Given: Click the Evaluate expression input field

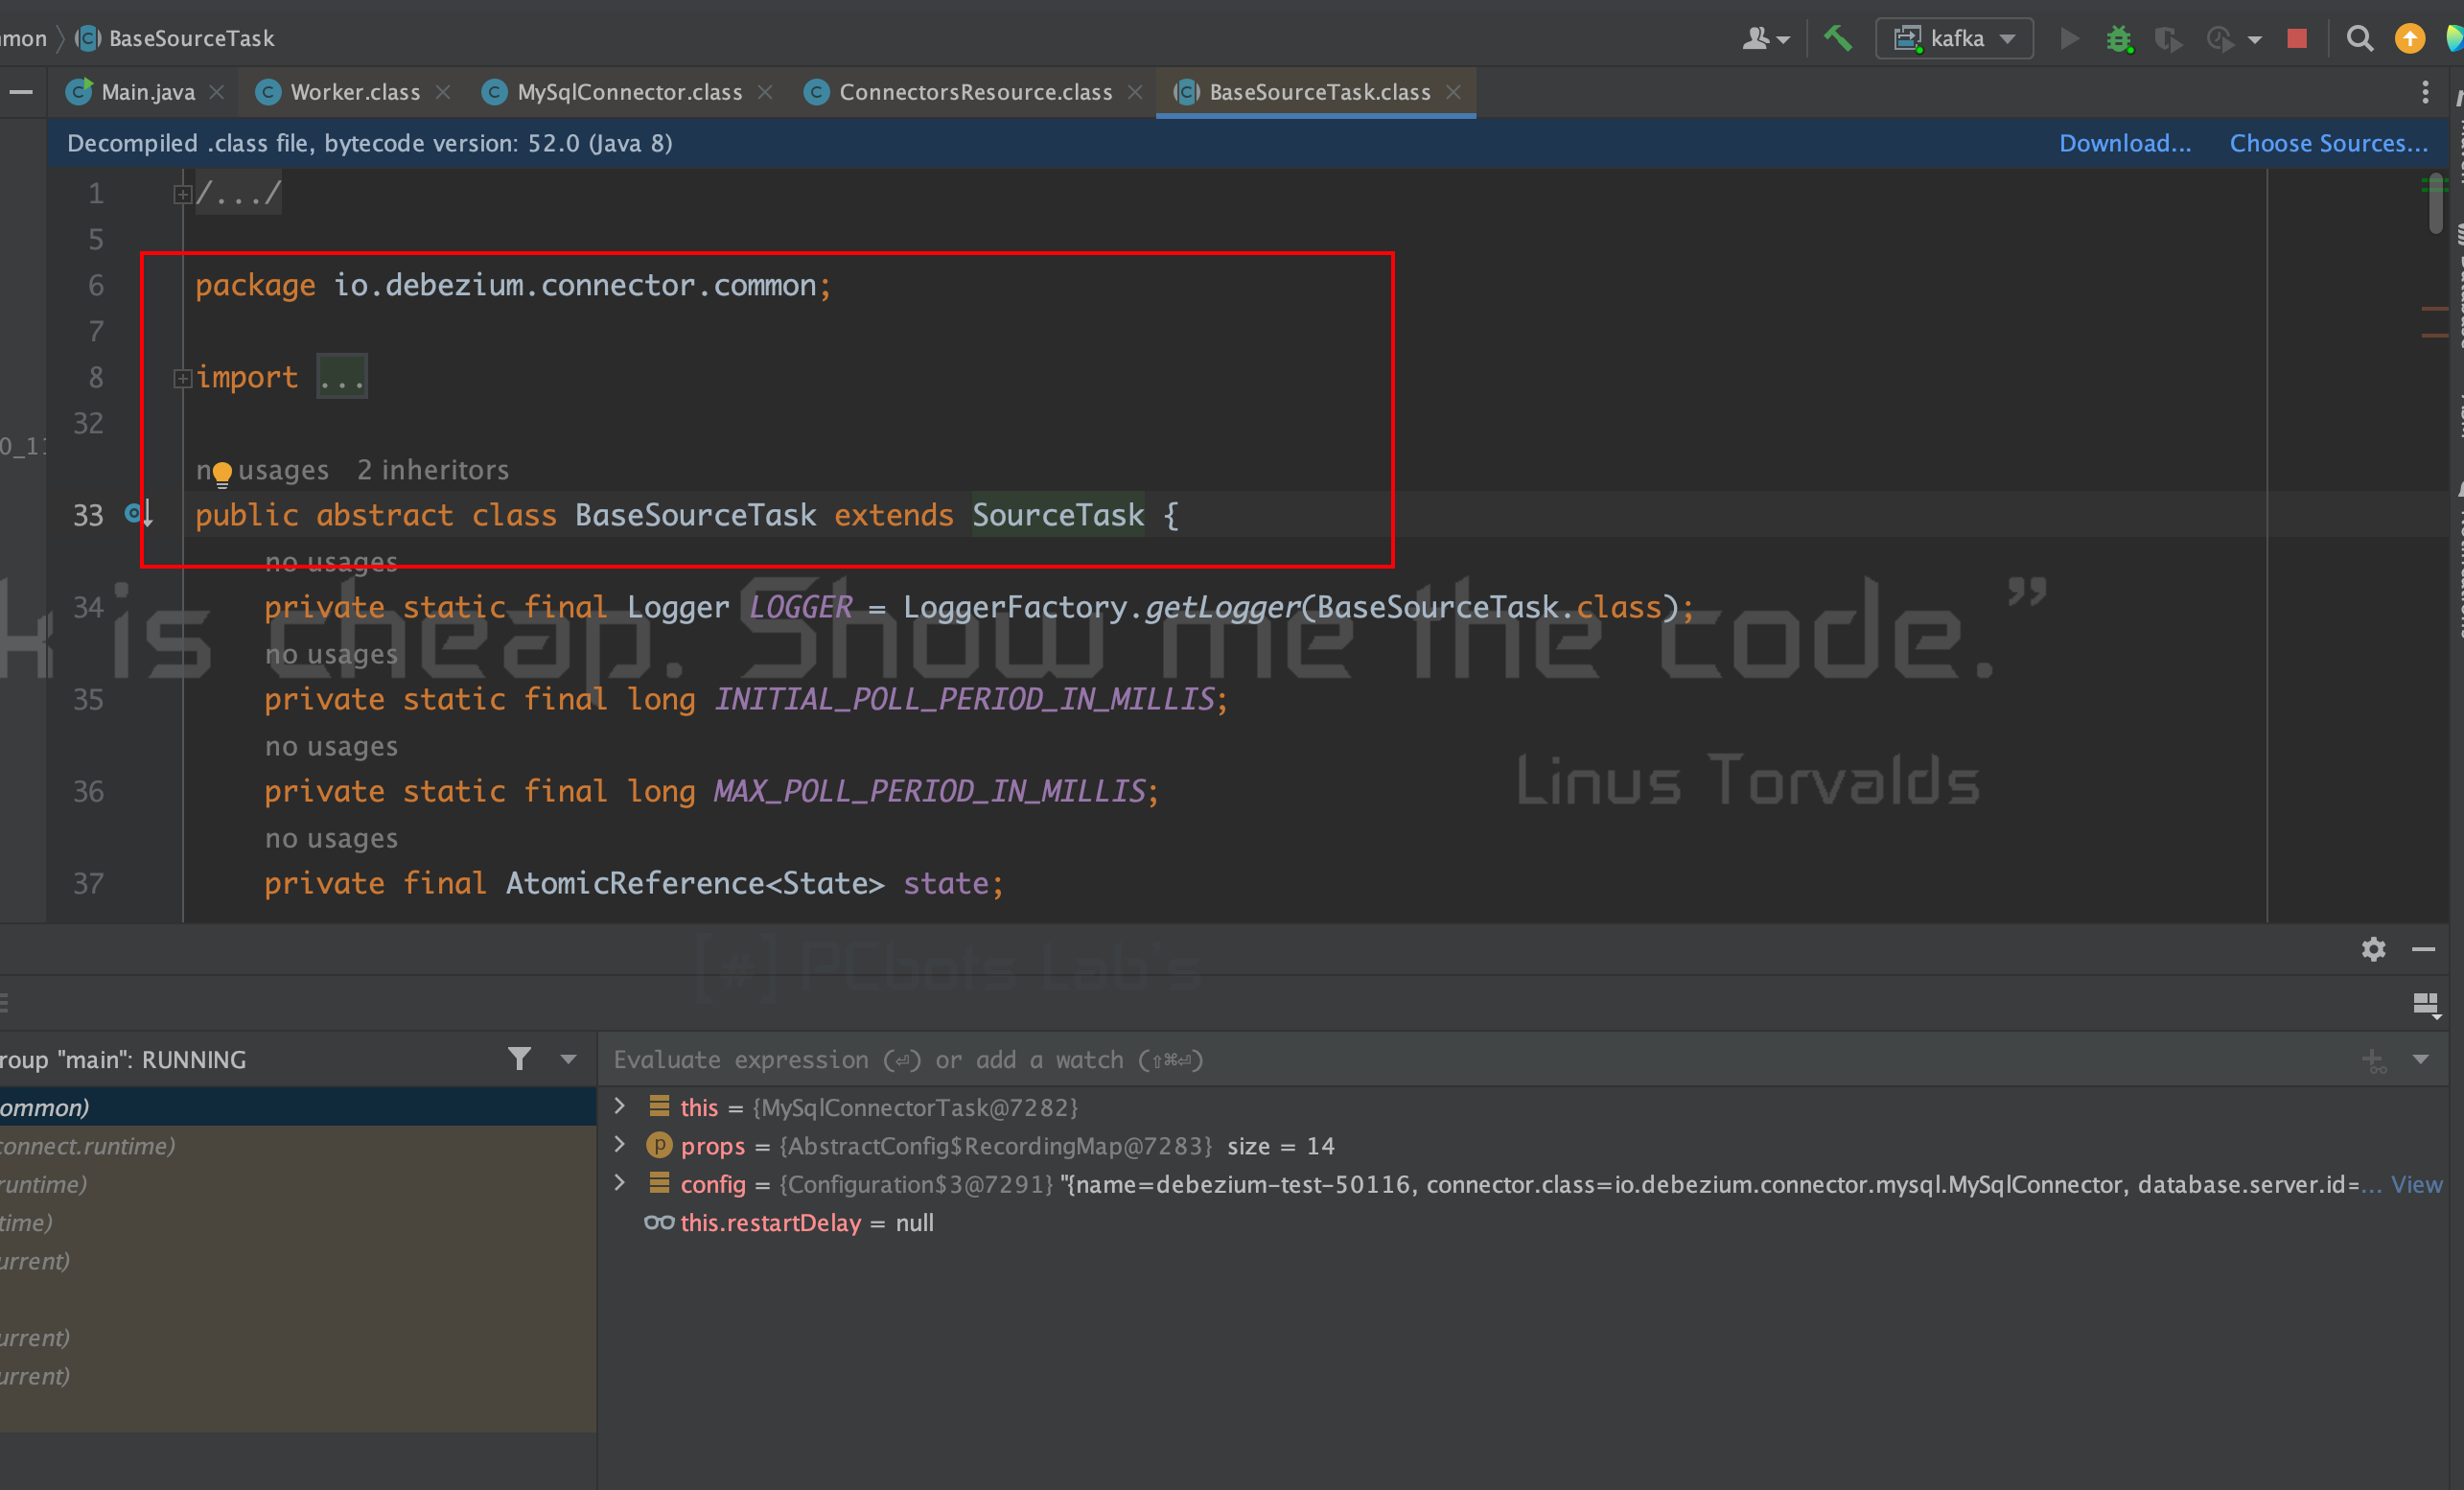Looking at the screenshot, I should pyautogui.click(x=1470, y=1060).
